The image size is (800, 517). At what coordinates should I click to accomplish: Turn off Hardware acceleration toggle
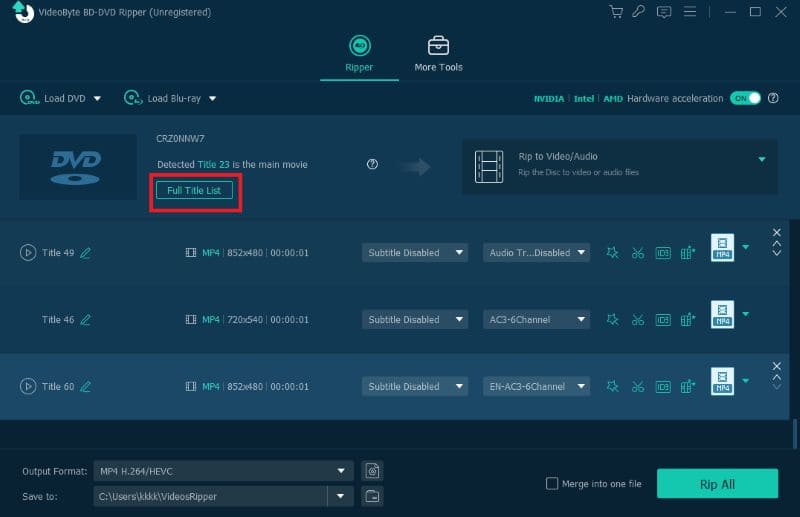pyautogui.click(x=745, y=98)
